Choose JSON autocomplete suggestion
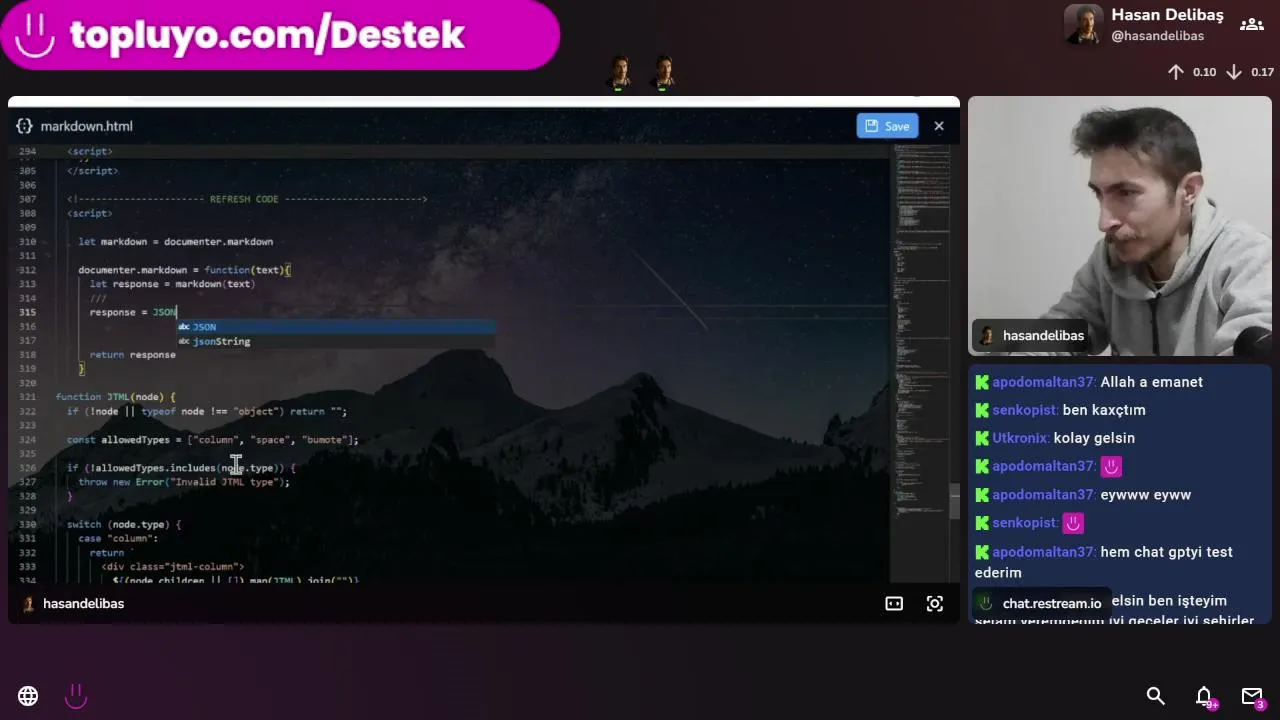 [336, 327]
